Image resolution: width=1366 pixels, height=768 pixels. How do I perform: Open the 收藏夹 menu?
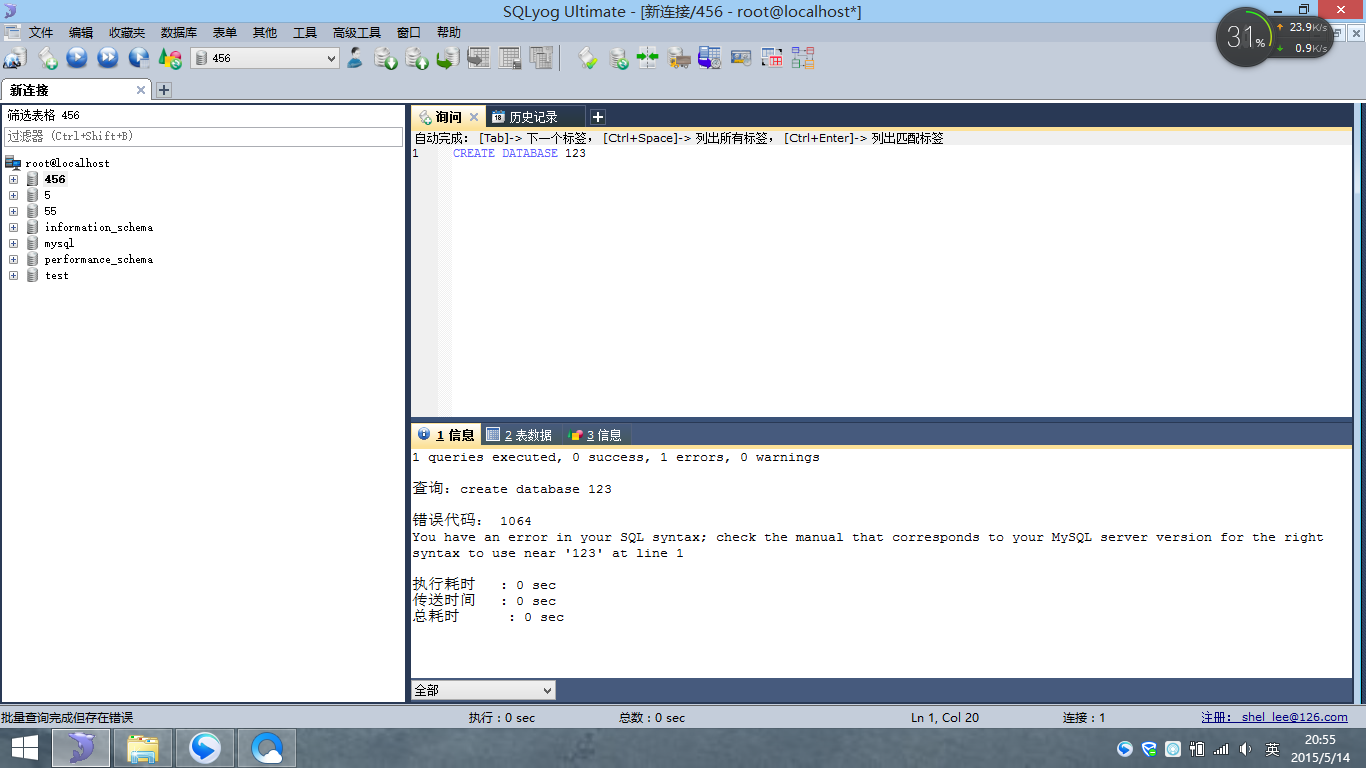tap(127, 33)
